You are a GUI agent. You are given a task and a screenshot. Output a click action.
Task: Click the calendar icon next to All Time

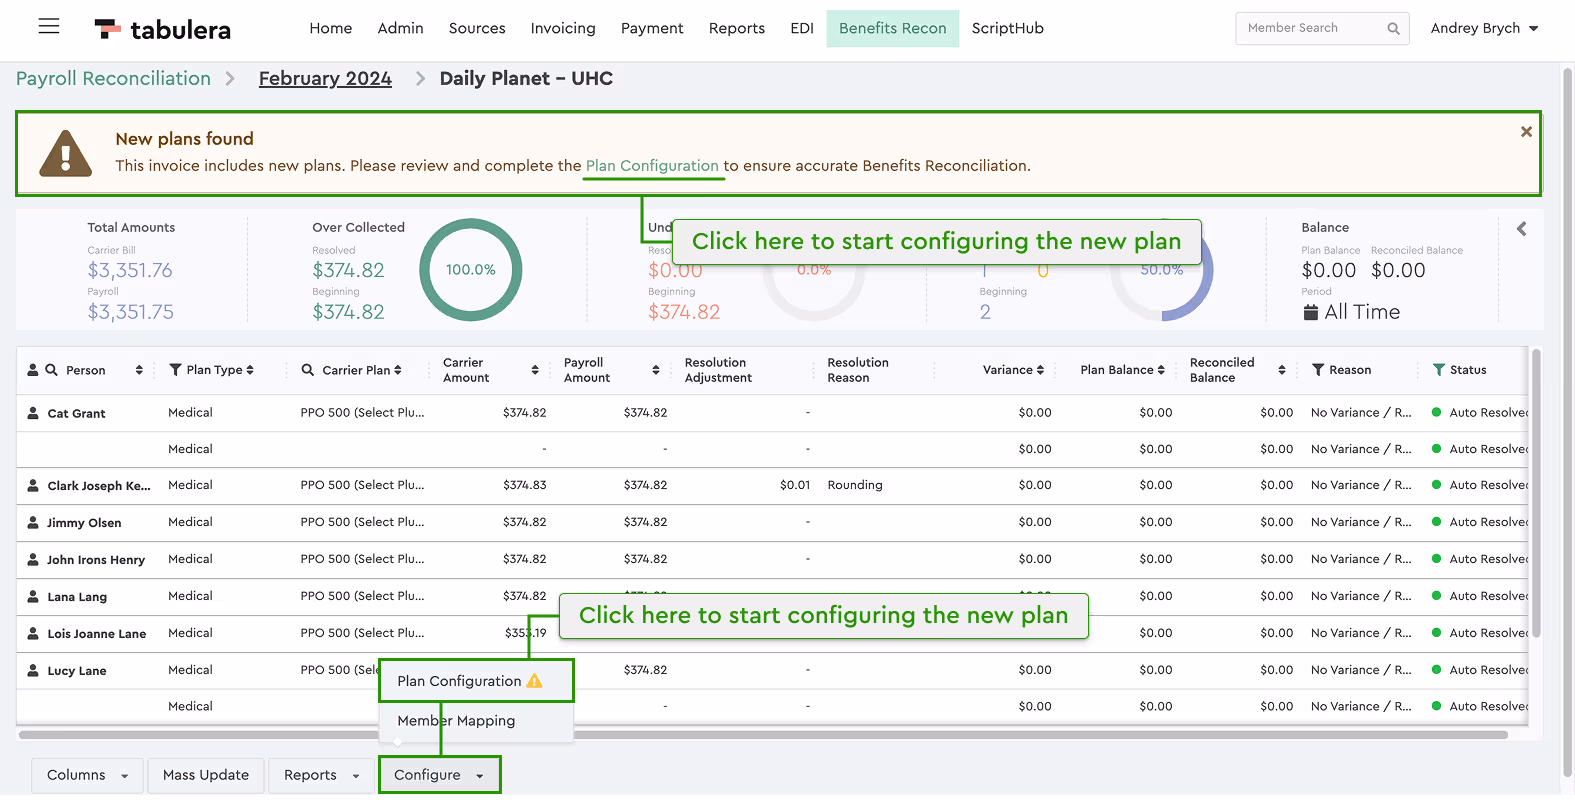click(x=1310, y=312)
